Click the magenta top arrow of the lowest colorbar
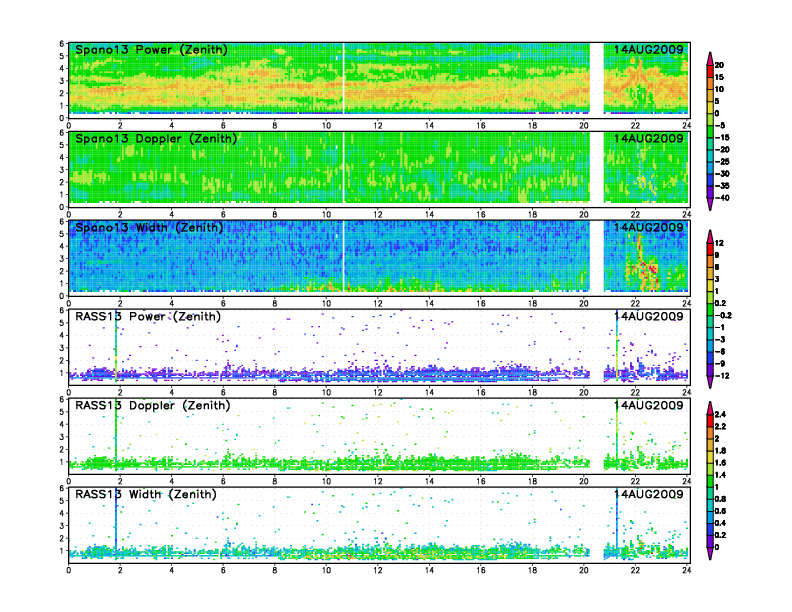The width and height of the screenshot is (792, 612). (x=710, y=408)
